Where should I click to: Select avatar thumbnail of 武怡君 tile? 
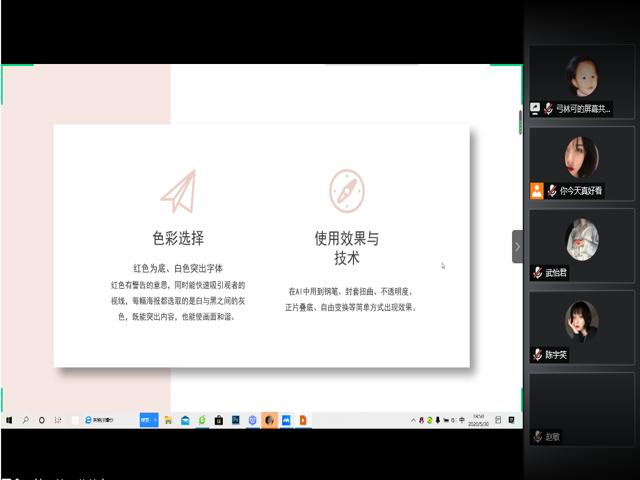(582, 240)
